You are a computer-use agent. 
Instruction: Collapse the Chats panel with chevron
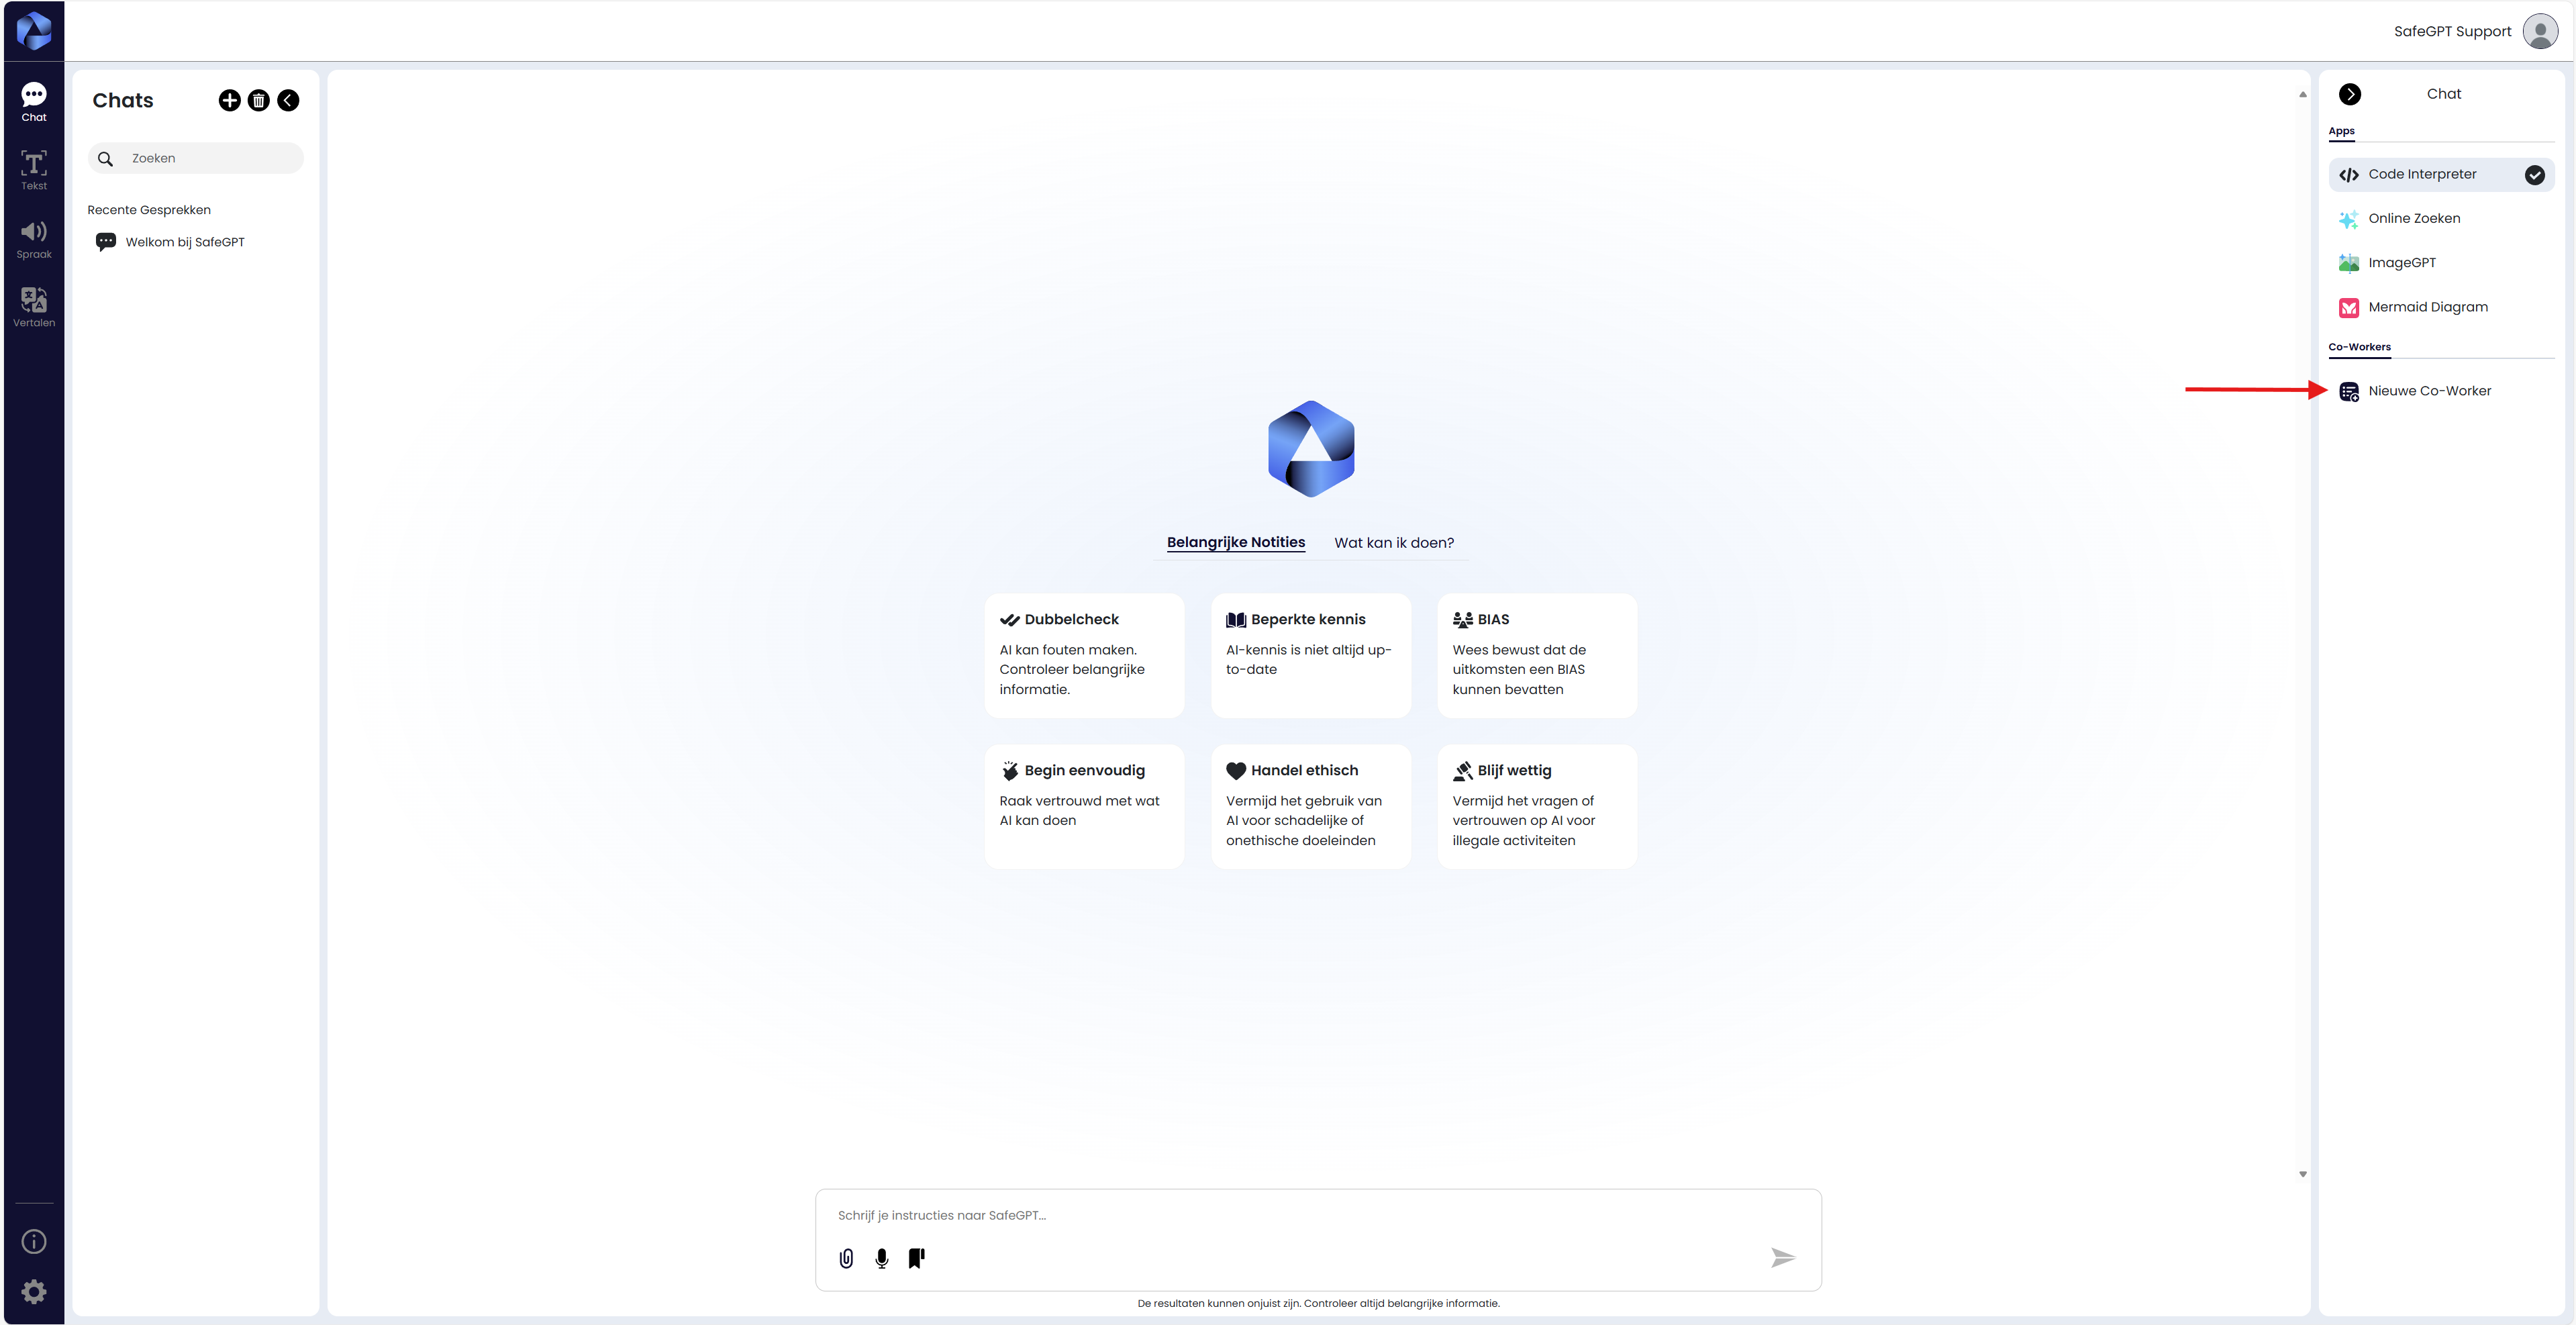(288, 100)
